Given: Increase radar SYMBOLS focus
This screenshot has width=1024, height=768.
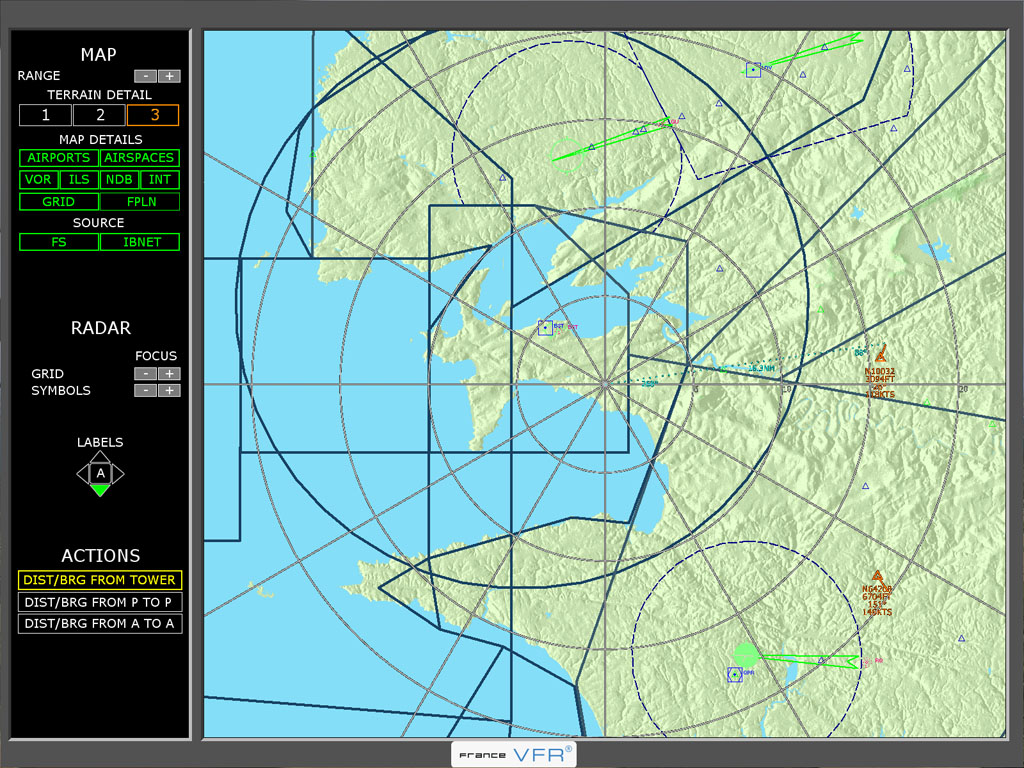Looking at the screenshot, I should pyautogui.click(x=169, y=391).
